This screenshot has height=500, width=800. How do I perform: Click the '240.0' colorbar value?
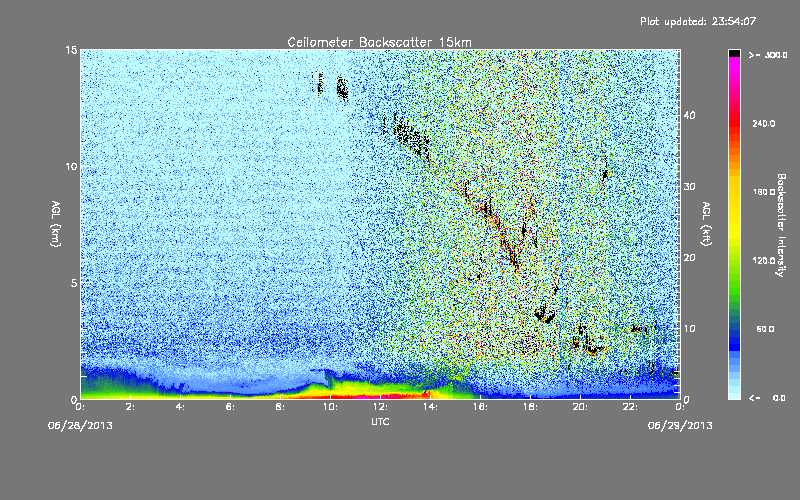[x=764, y=123]
